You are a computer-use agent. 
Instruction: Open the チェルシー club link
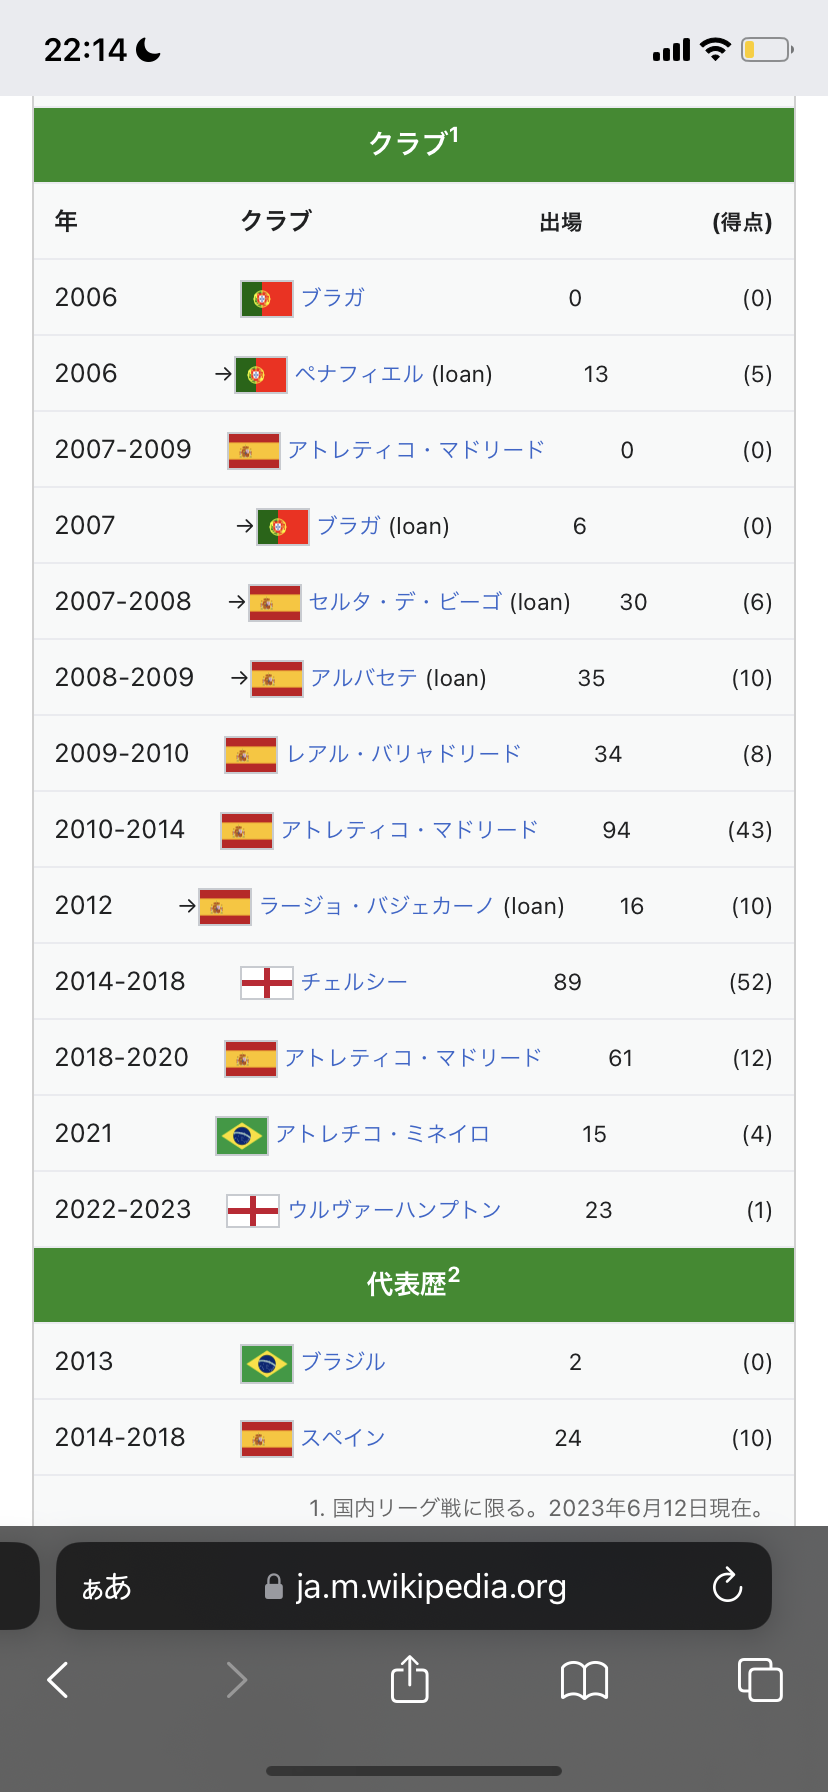(x=354, y=982)
